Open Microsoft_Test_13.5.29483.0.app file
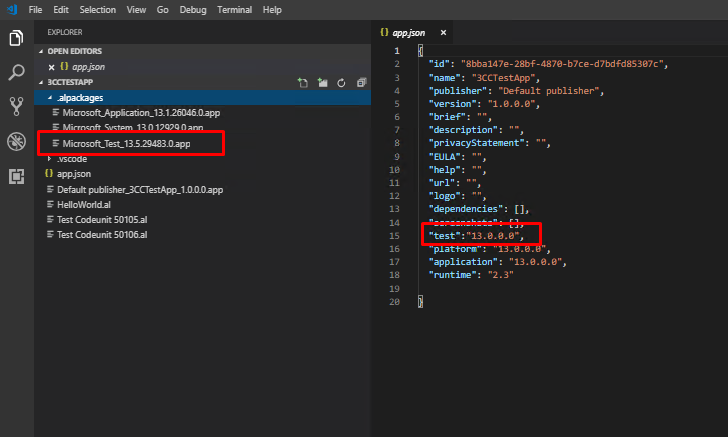The image size is (728, 437). pos(126,143)
